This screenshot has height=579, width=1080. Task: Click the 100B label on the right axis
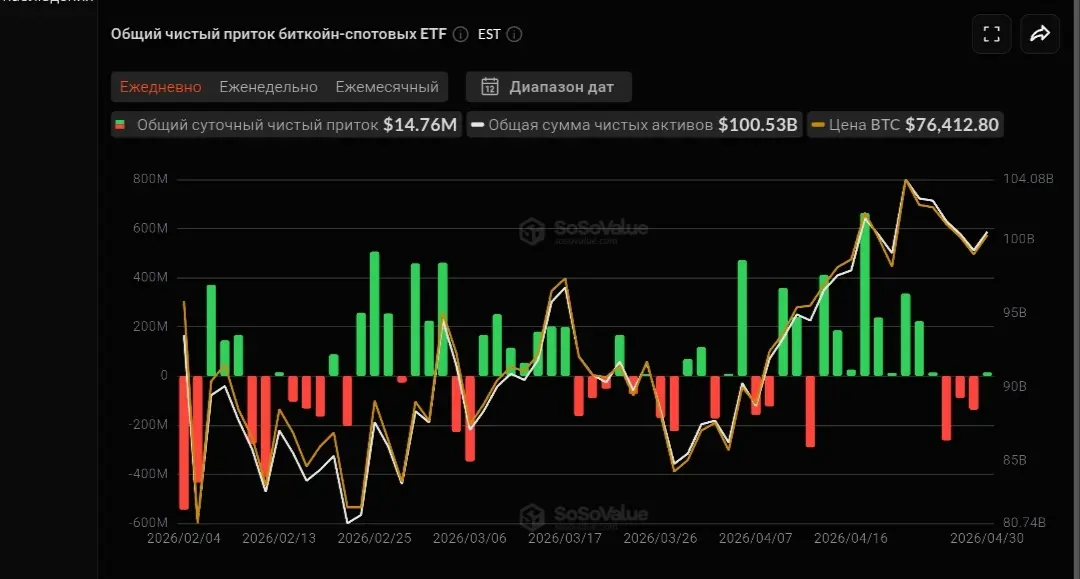point(1019,239)
